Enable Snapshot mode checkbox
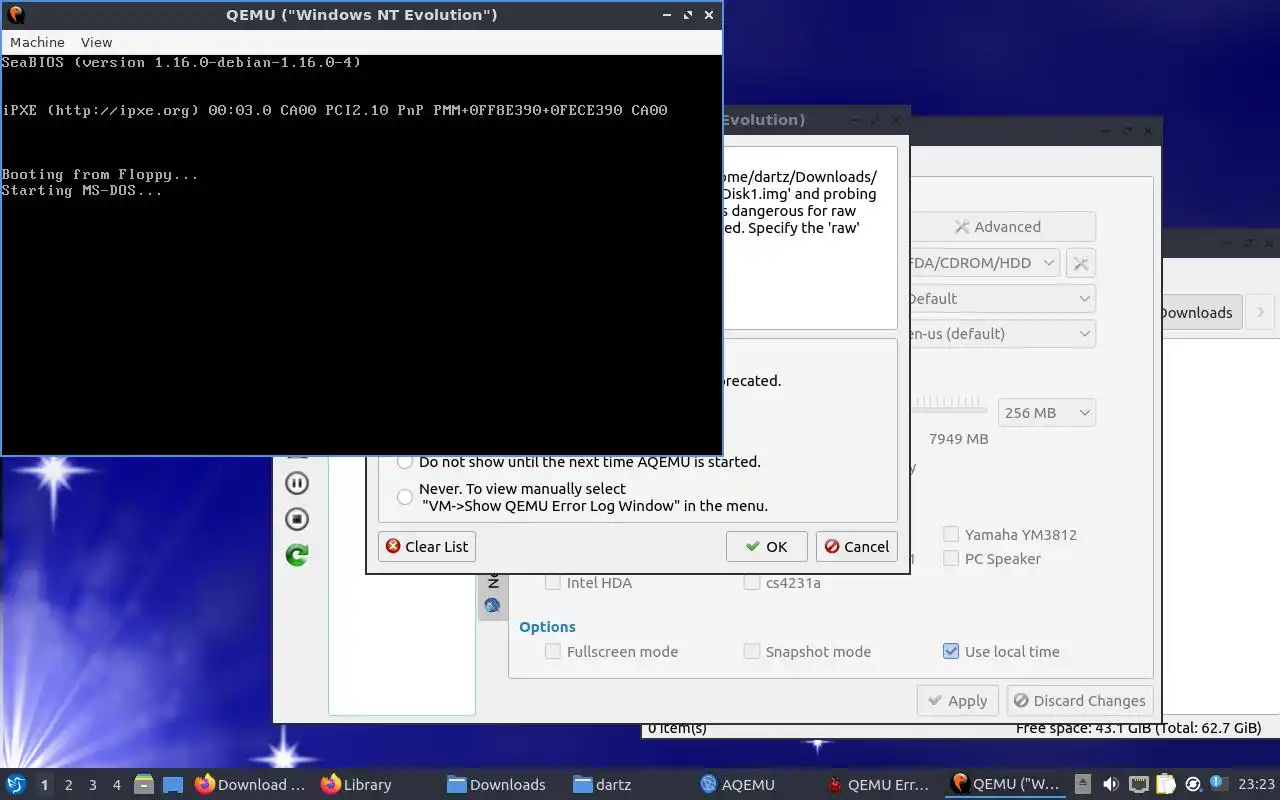This screenshot has width=1280, height=800. pyautogui.click(x=752, y=652)
